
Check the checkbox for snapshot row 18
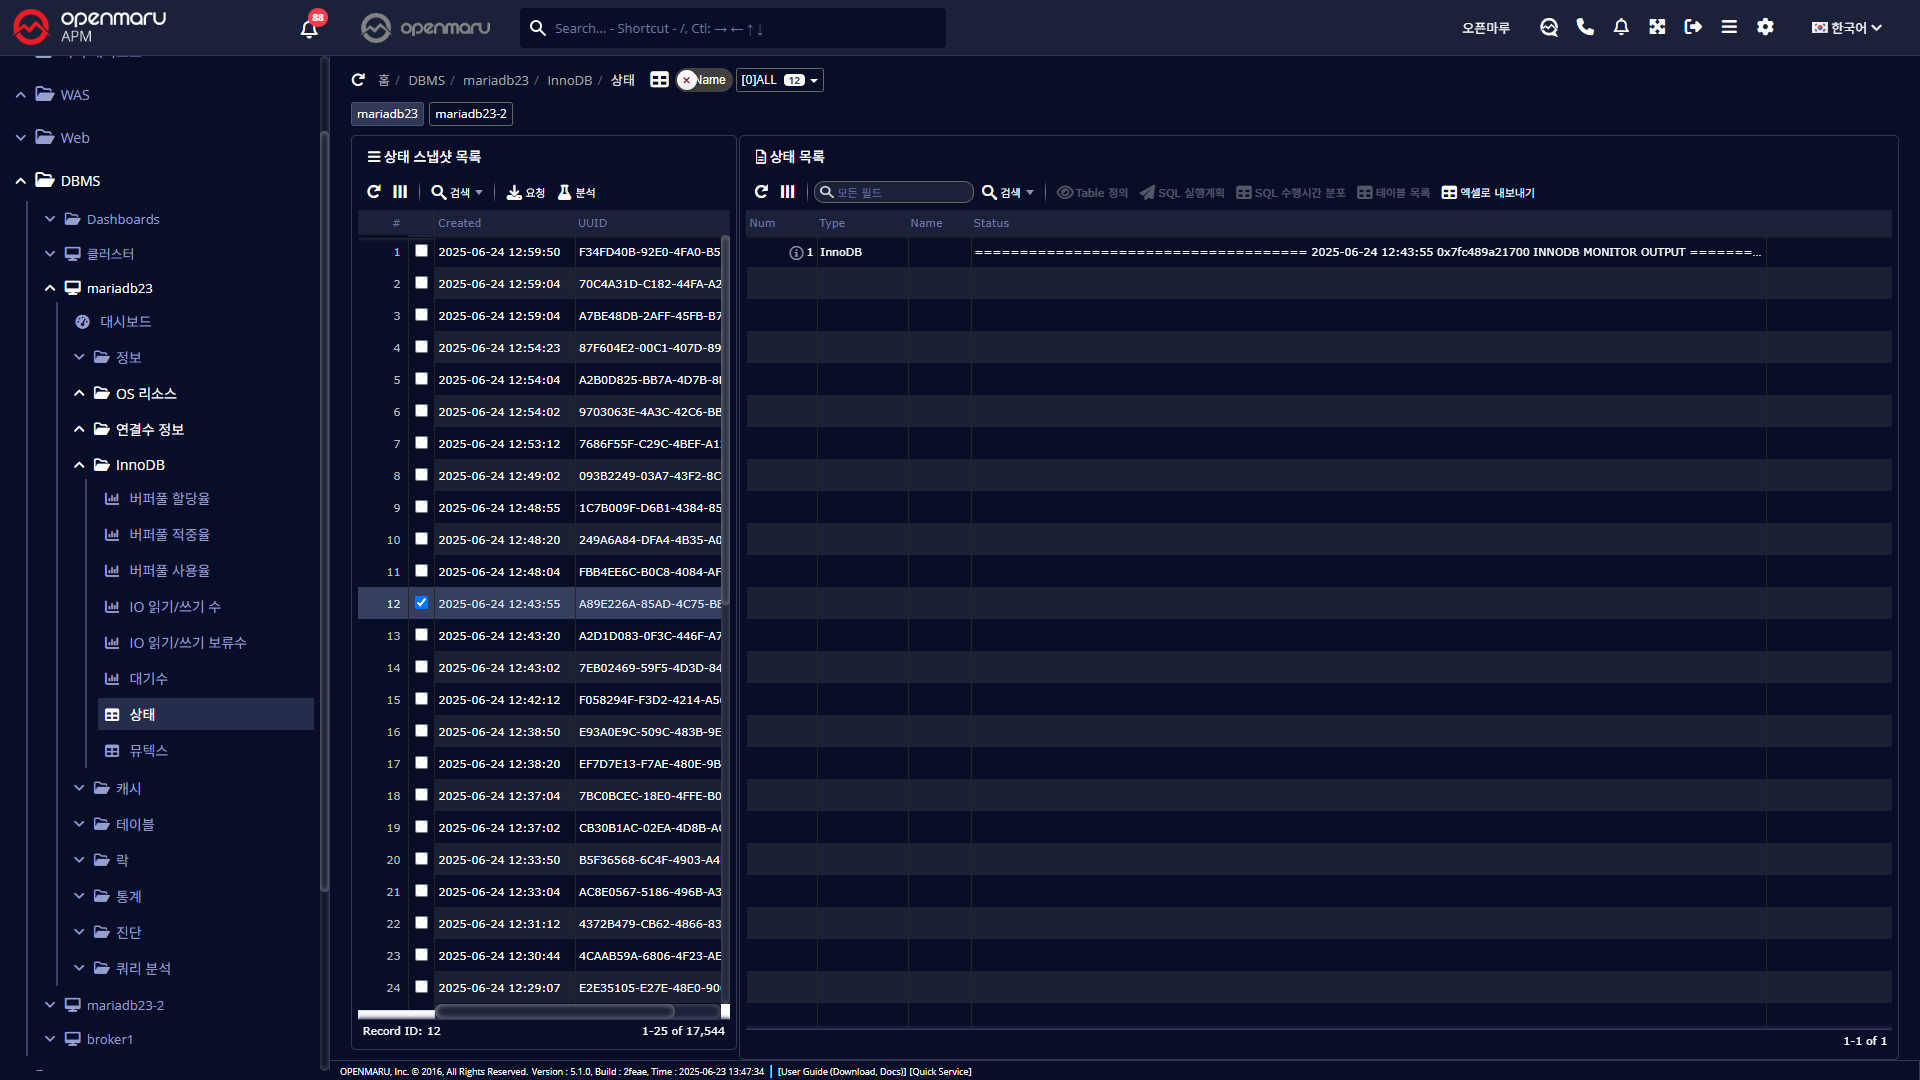coord(421,795)
